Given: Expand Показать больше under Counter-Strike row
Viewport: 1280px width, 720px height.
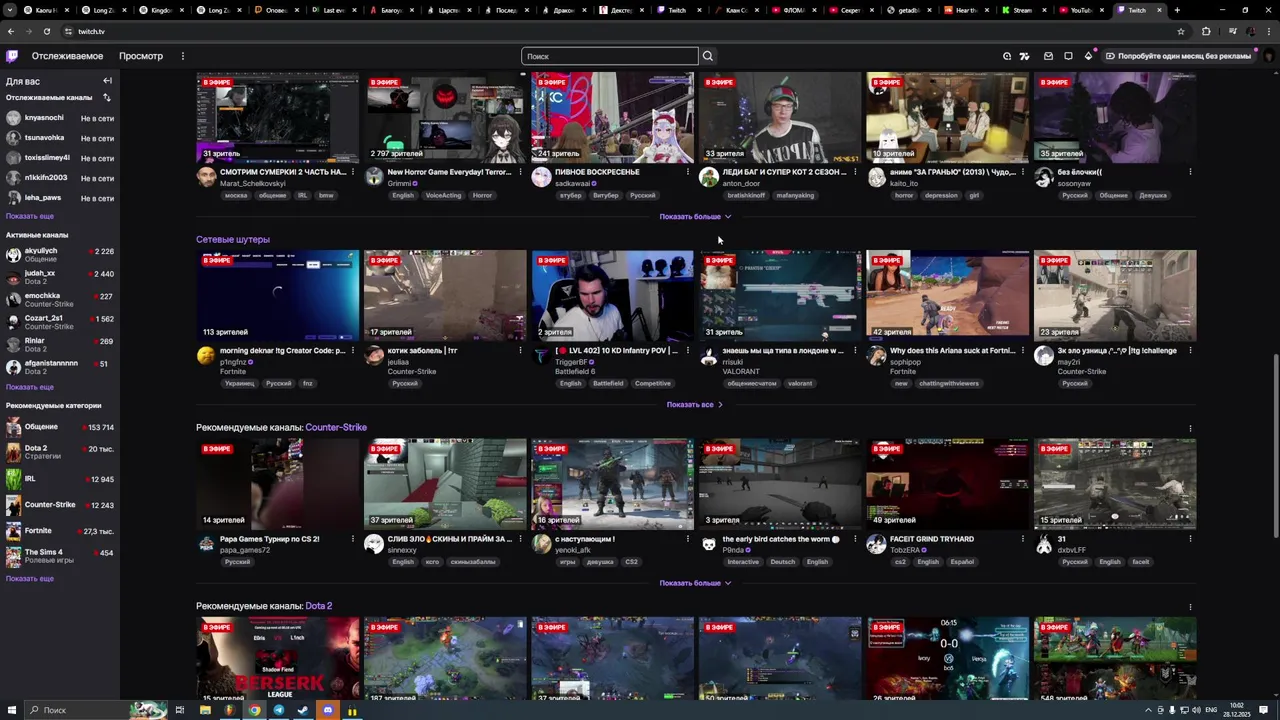Looking at the screenshot, I should pyautogui.click(x=695, y=583).
